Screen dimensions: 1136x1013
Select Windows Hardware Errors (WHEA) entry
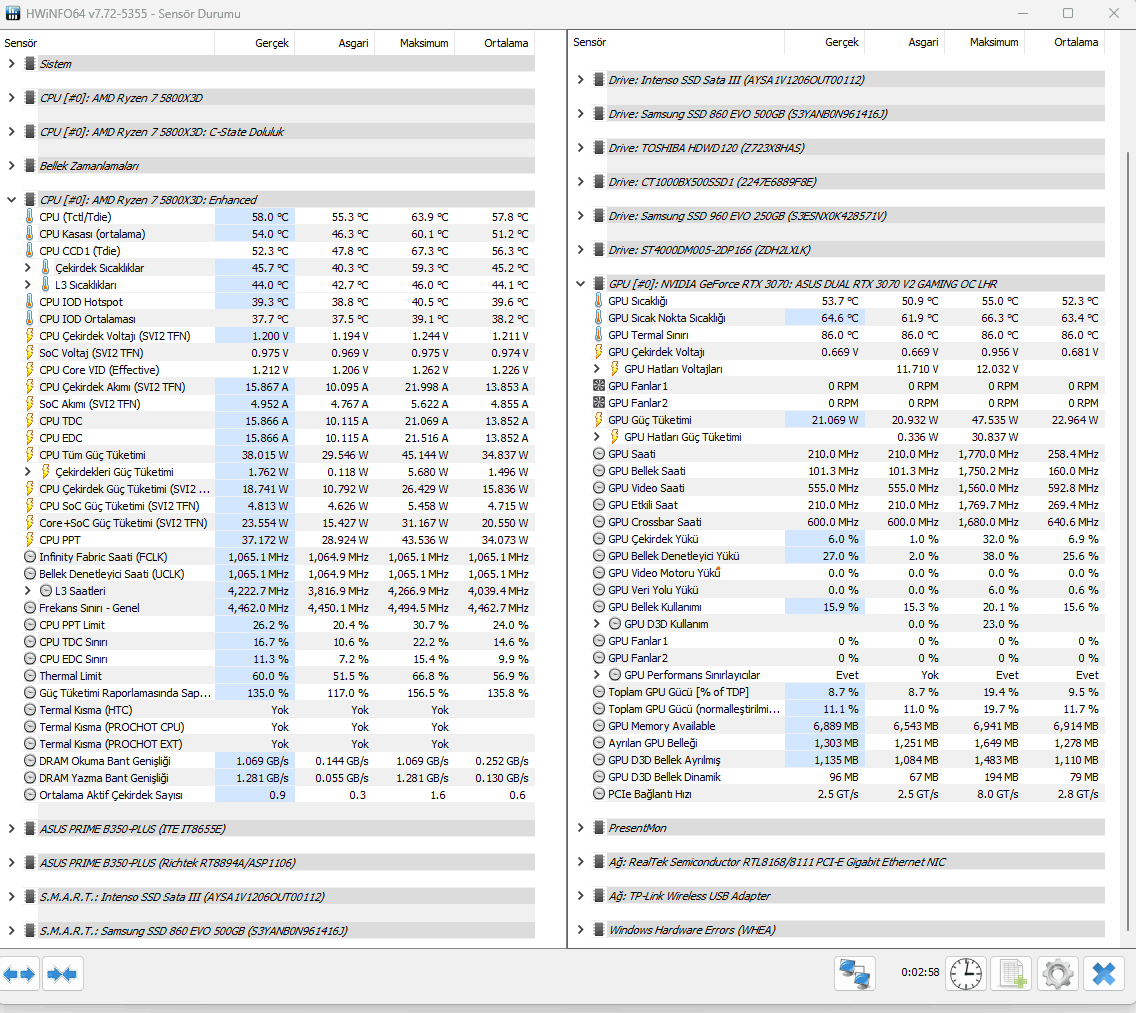click(691, 930)
